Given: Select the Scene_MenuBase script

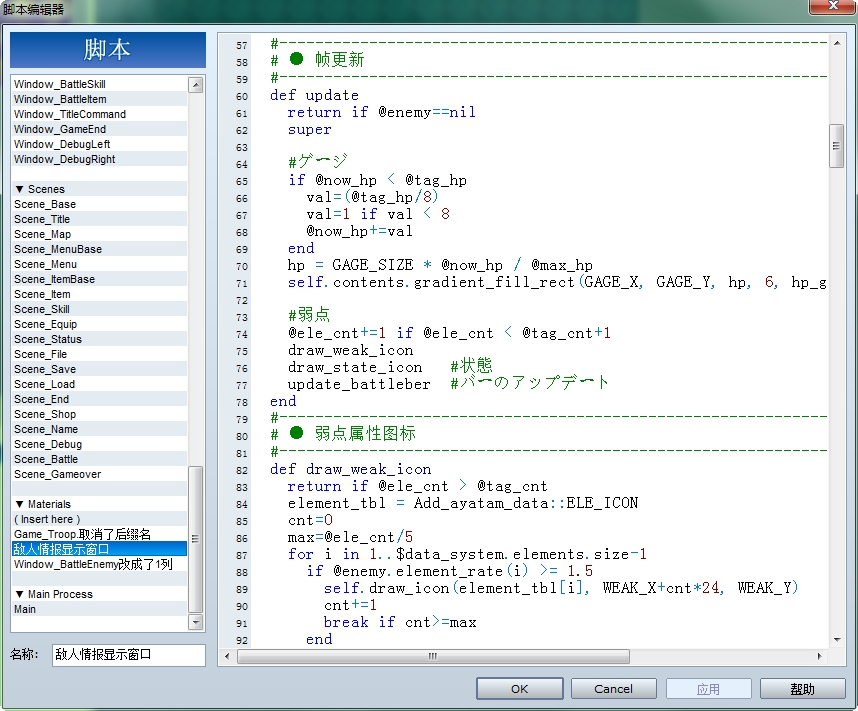Looking at the screenshot, I should click(x=99, y=249).
